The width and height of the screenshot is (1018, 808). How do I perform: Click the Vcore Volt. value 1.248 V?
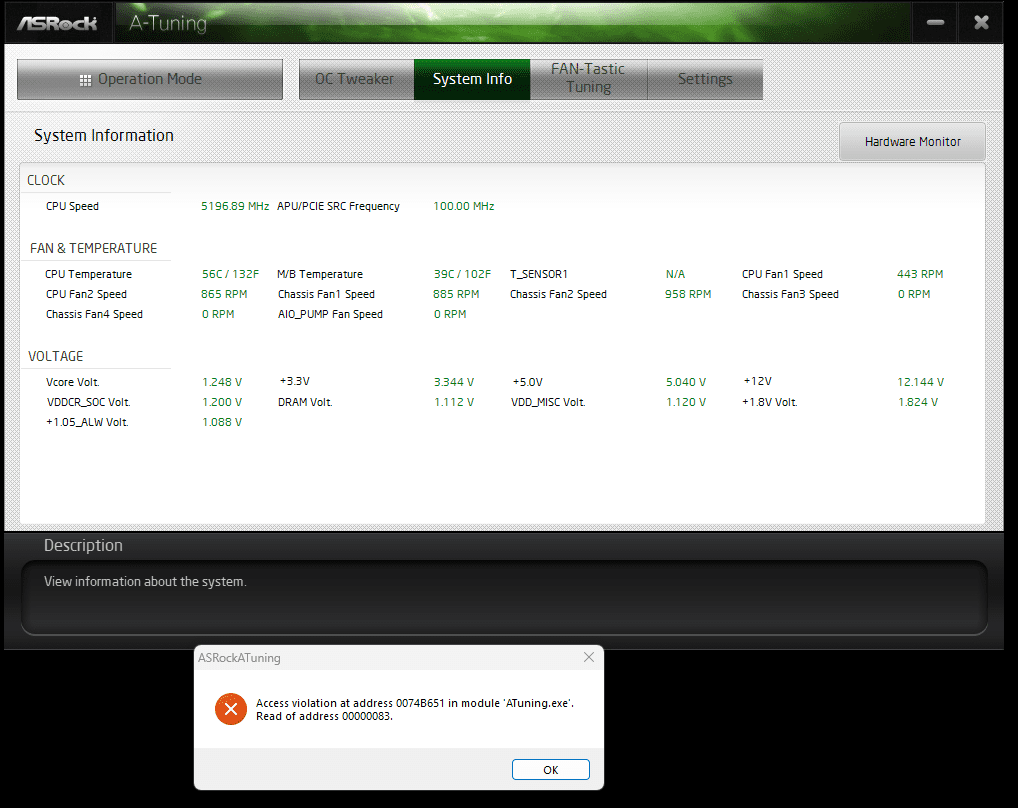pos(222,382)
